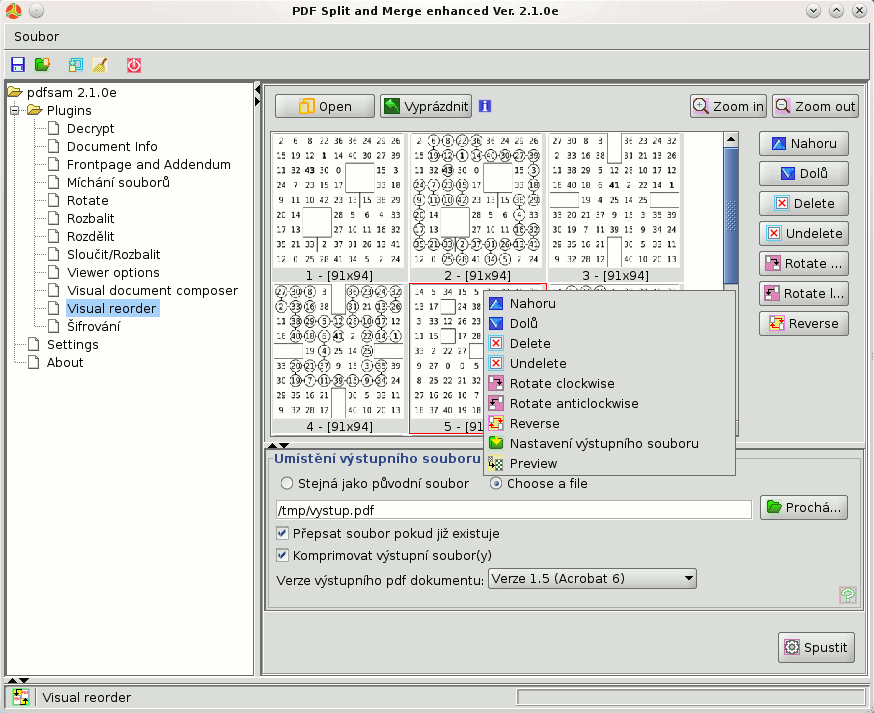Click the application logo in the title bar
This screenshot has width=874, height=713.
point(13,11)
